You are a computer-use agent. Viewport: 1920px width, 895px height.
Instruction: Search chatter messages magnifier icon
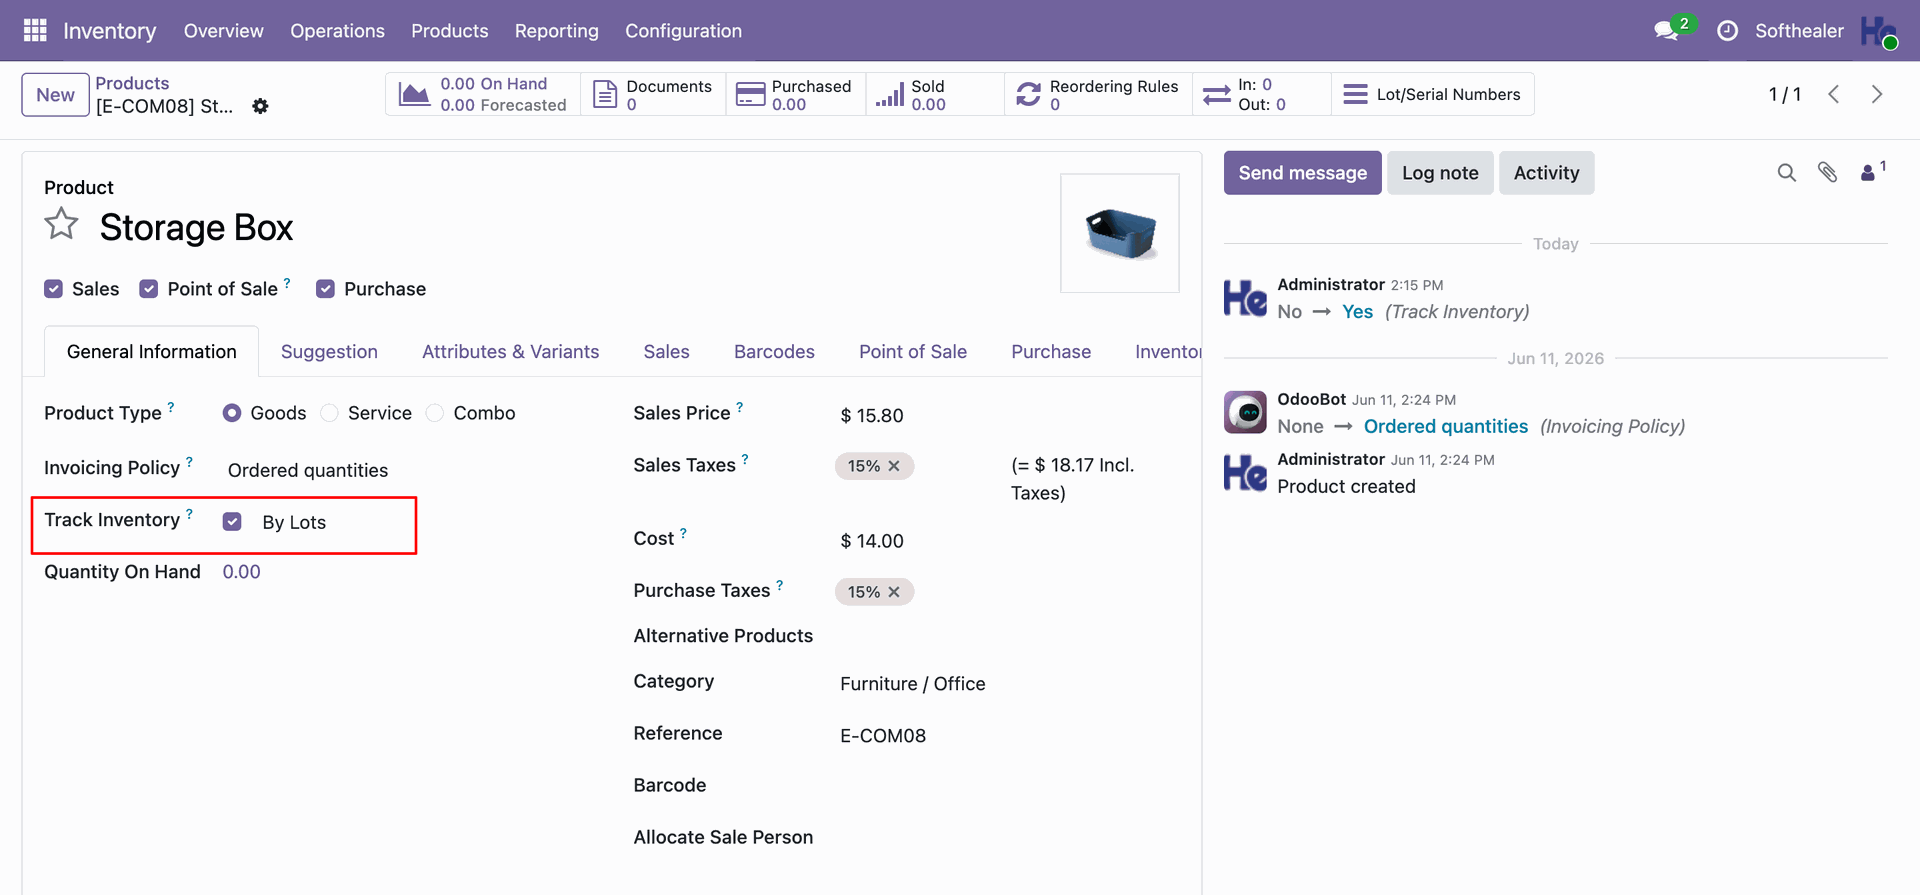click(1786, 173)
